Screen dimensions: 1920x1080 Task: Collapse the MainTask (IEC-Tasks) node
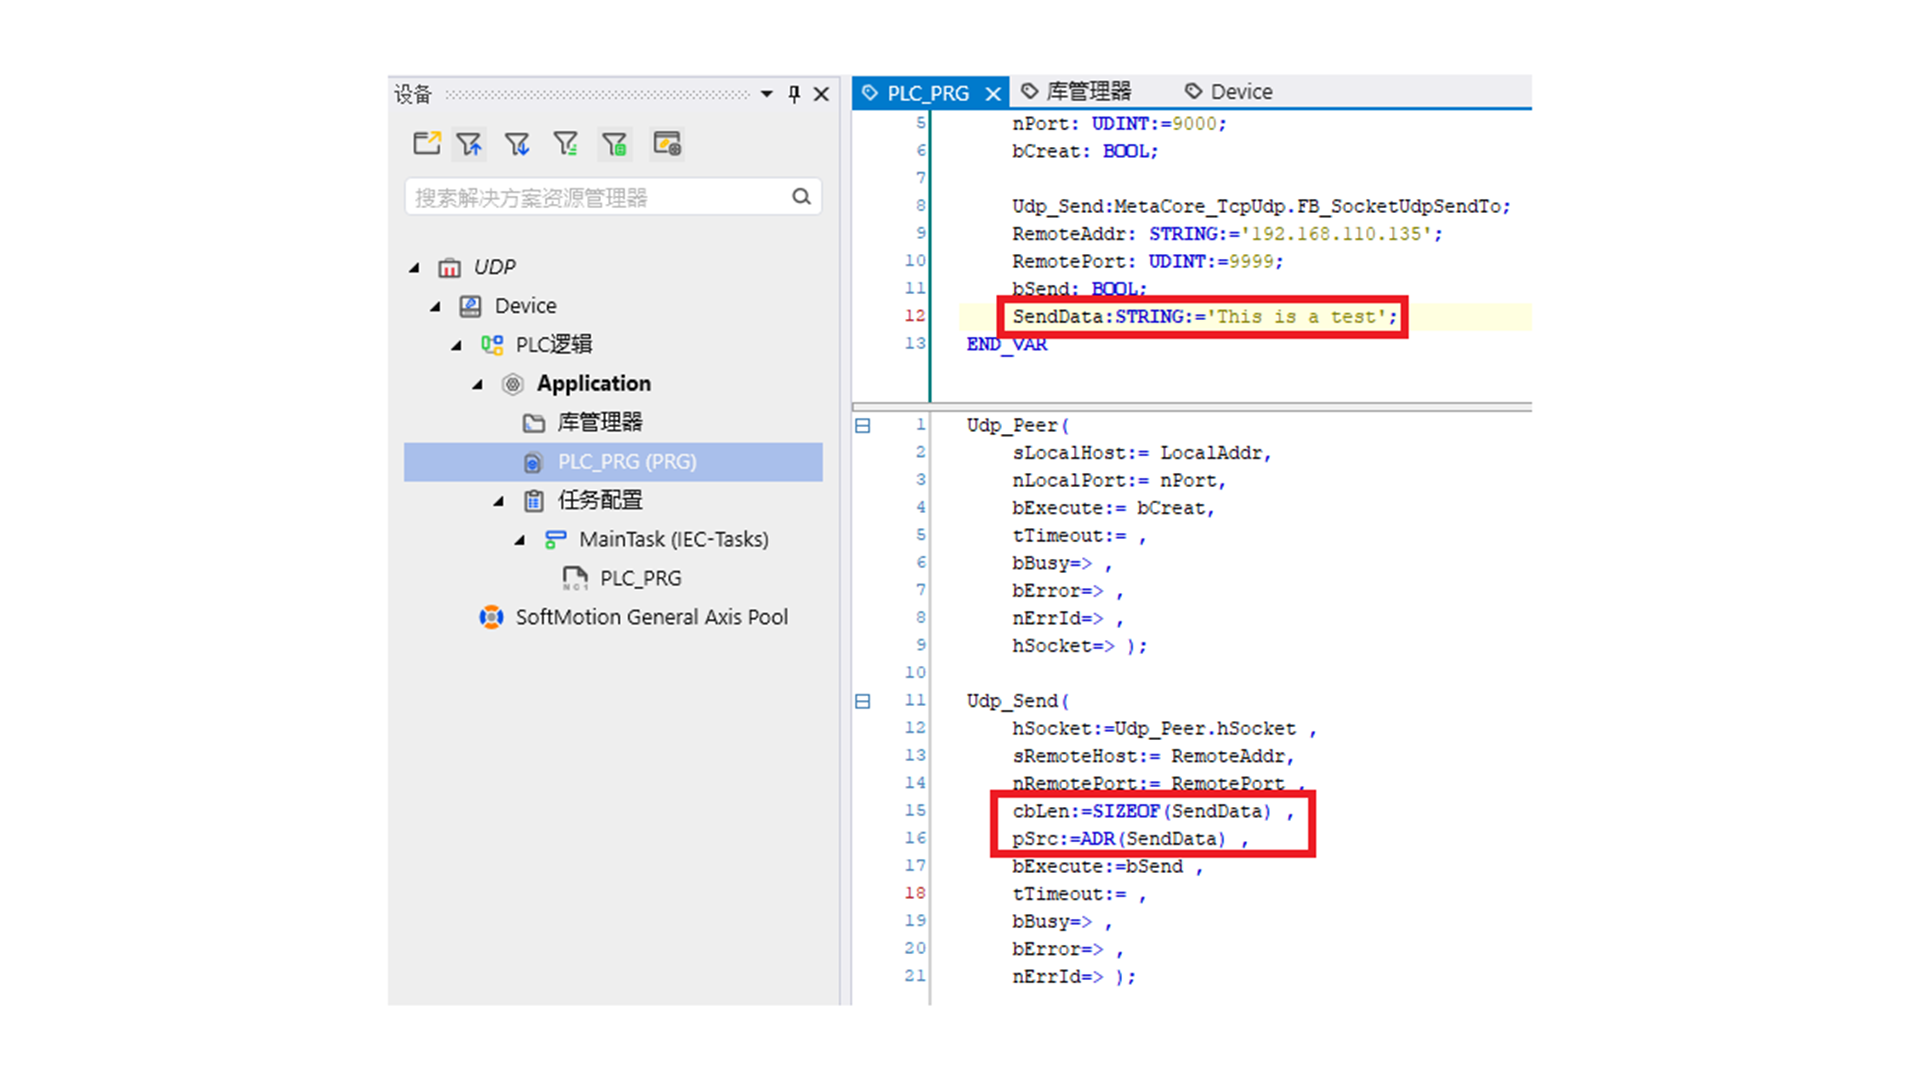[519, 540]
